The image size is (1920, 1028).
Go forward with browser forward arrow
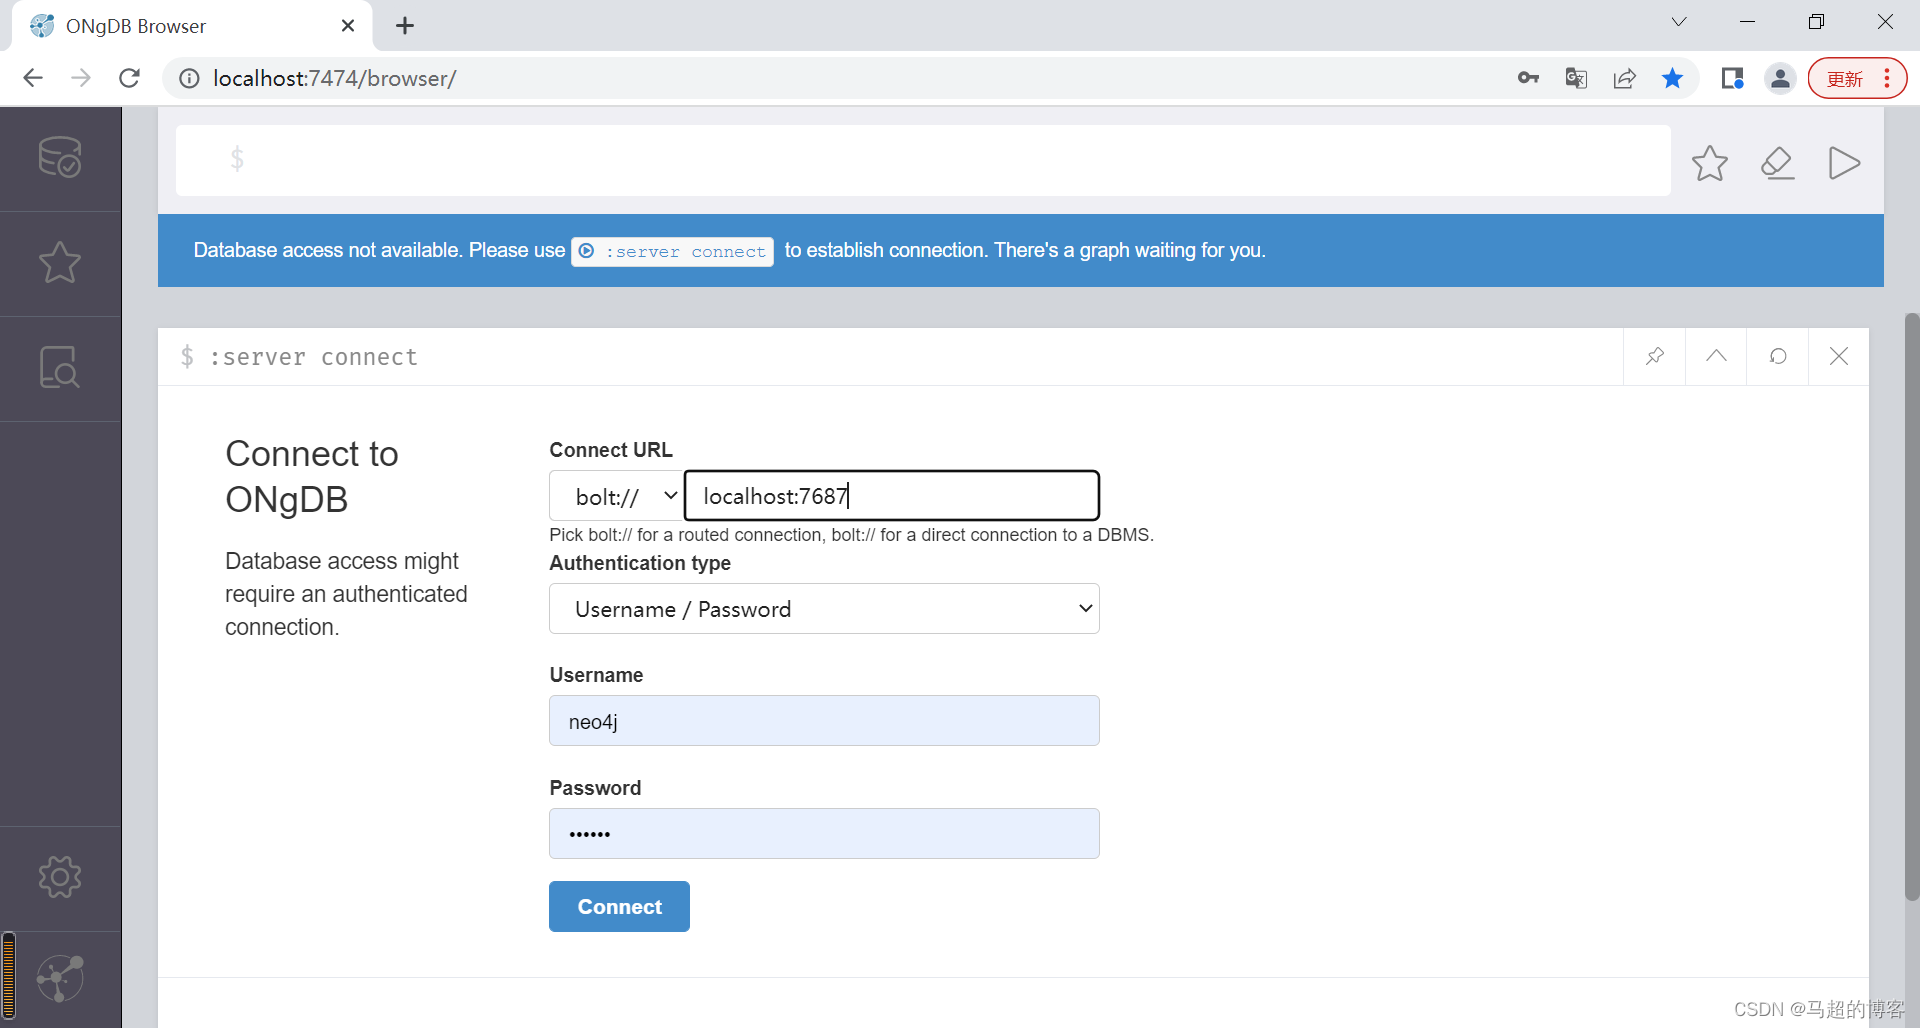click(x=81, y=78)
